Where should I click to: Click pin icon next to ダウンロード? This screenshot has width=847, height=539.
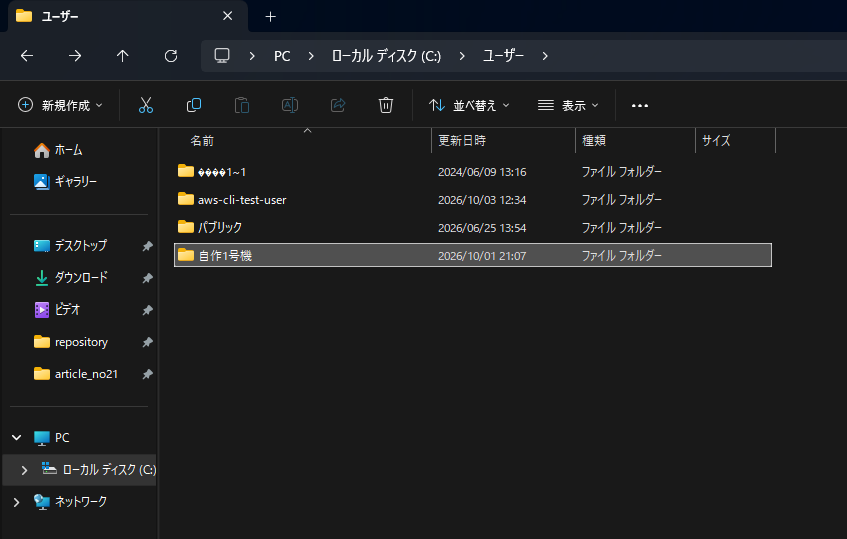pos(147,278)
